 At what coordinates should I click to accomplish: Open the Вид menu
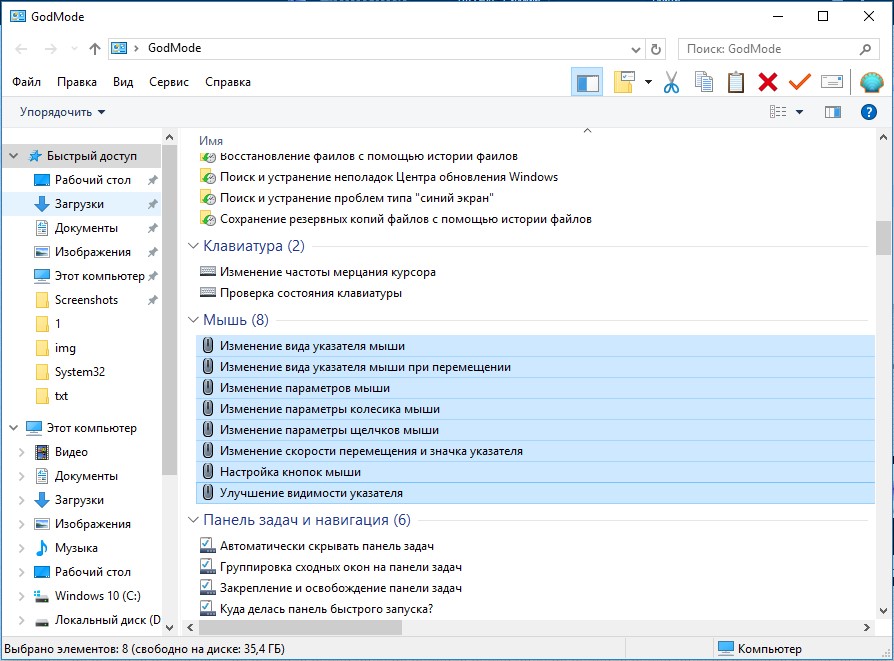click(123, 82)
